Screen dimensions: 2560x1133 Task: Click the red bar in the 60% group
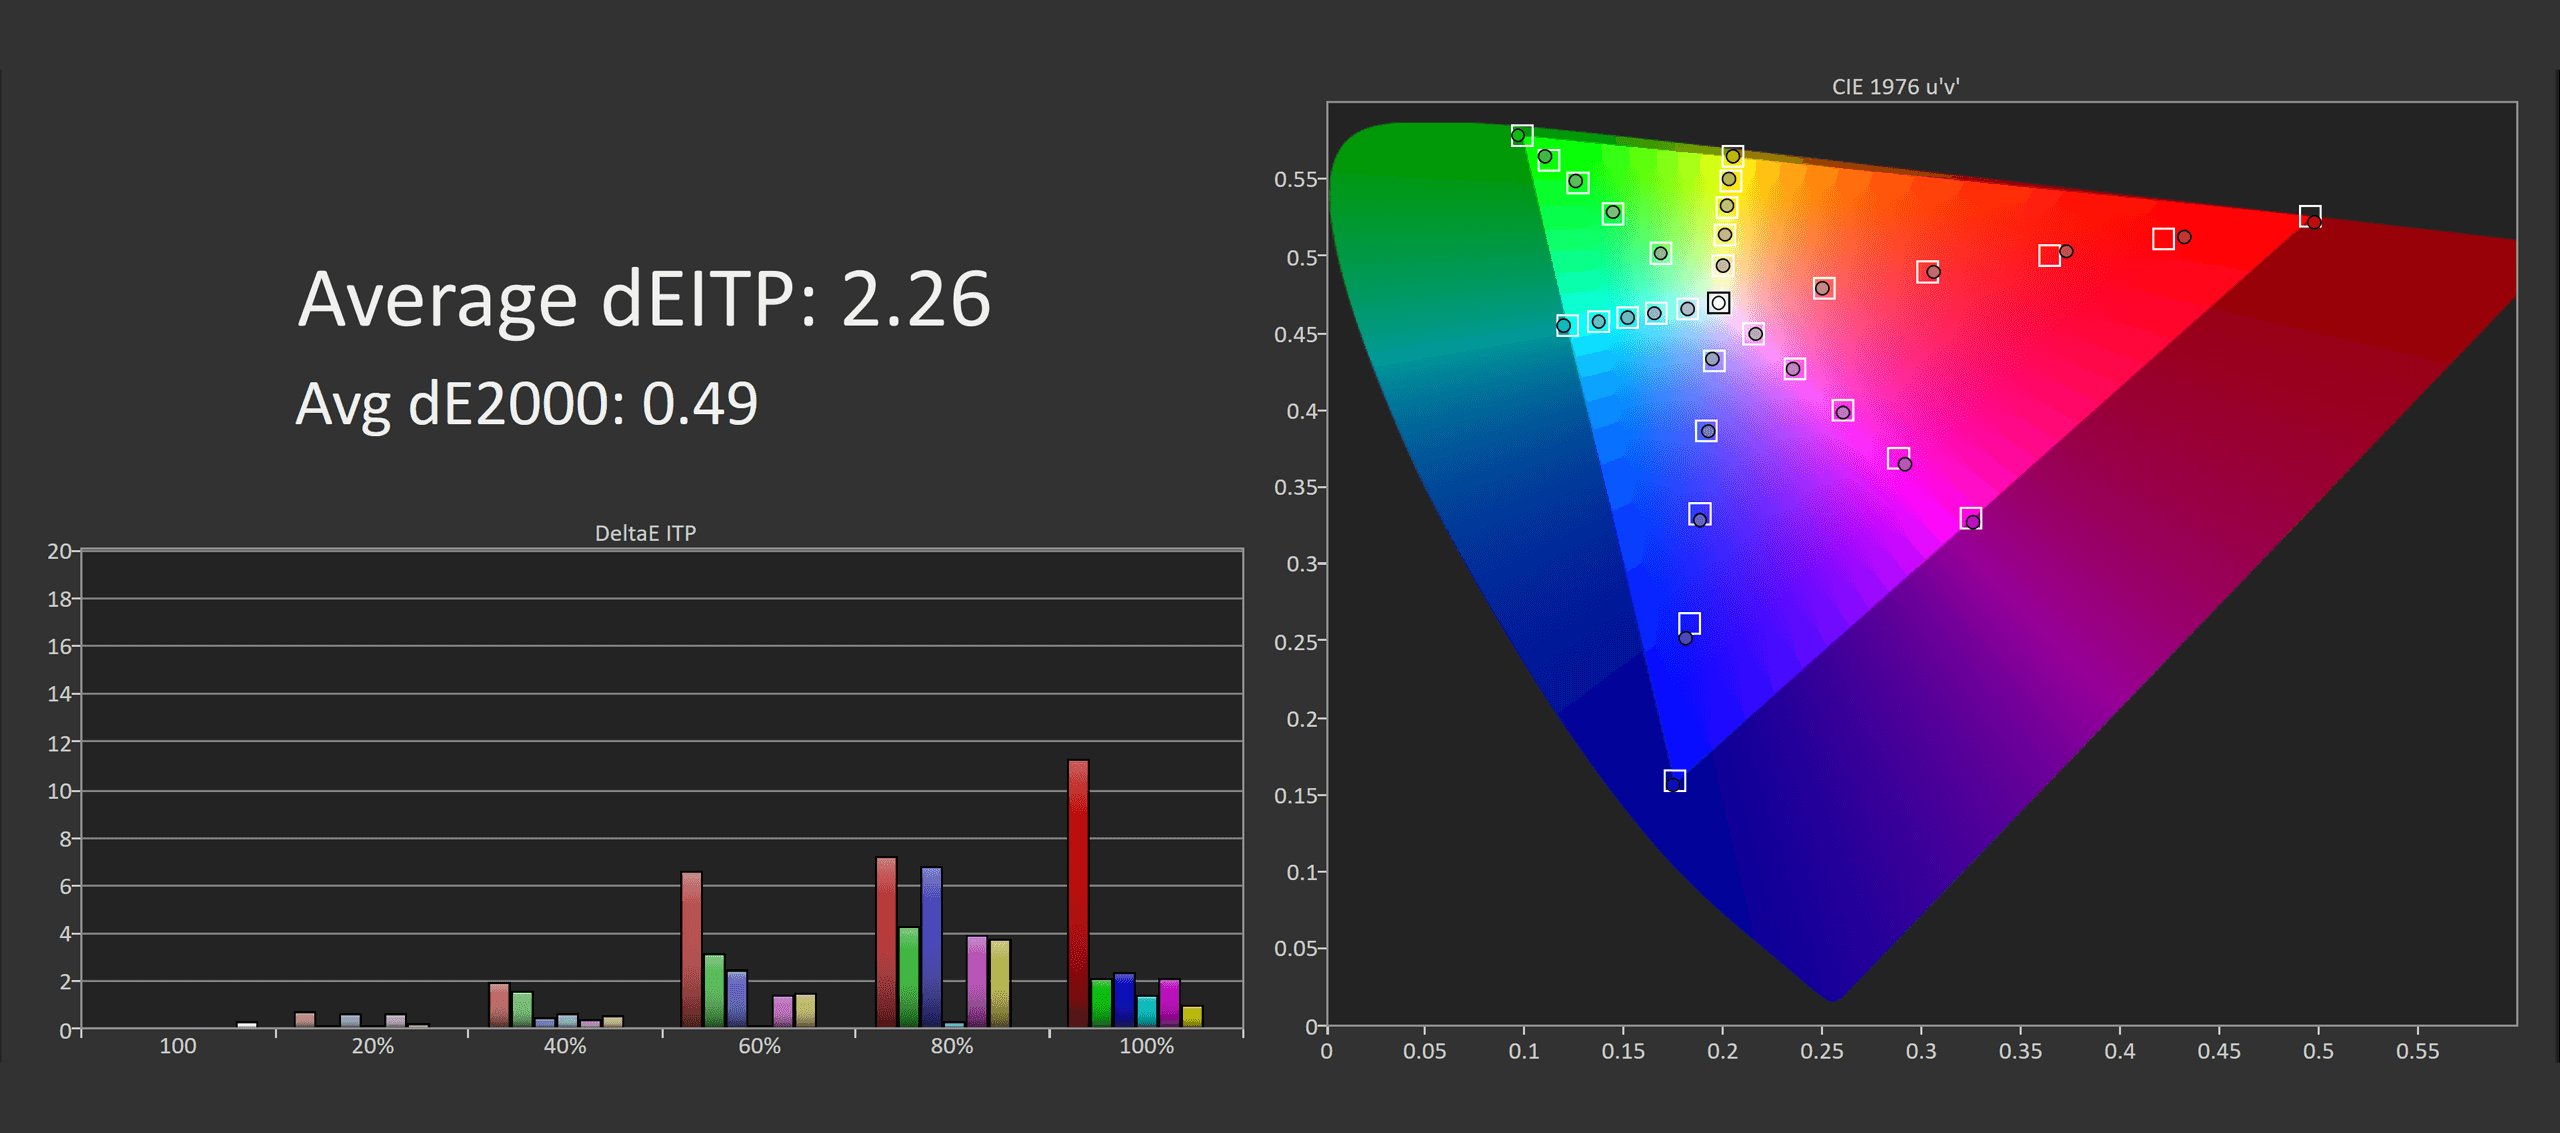691,949
